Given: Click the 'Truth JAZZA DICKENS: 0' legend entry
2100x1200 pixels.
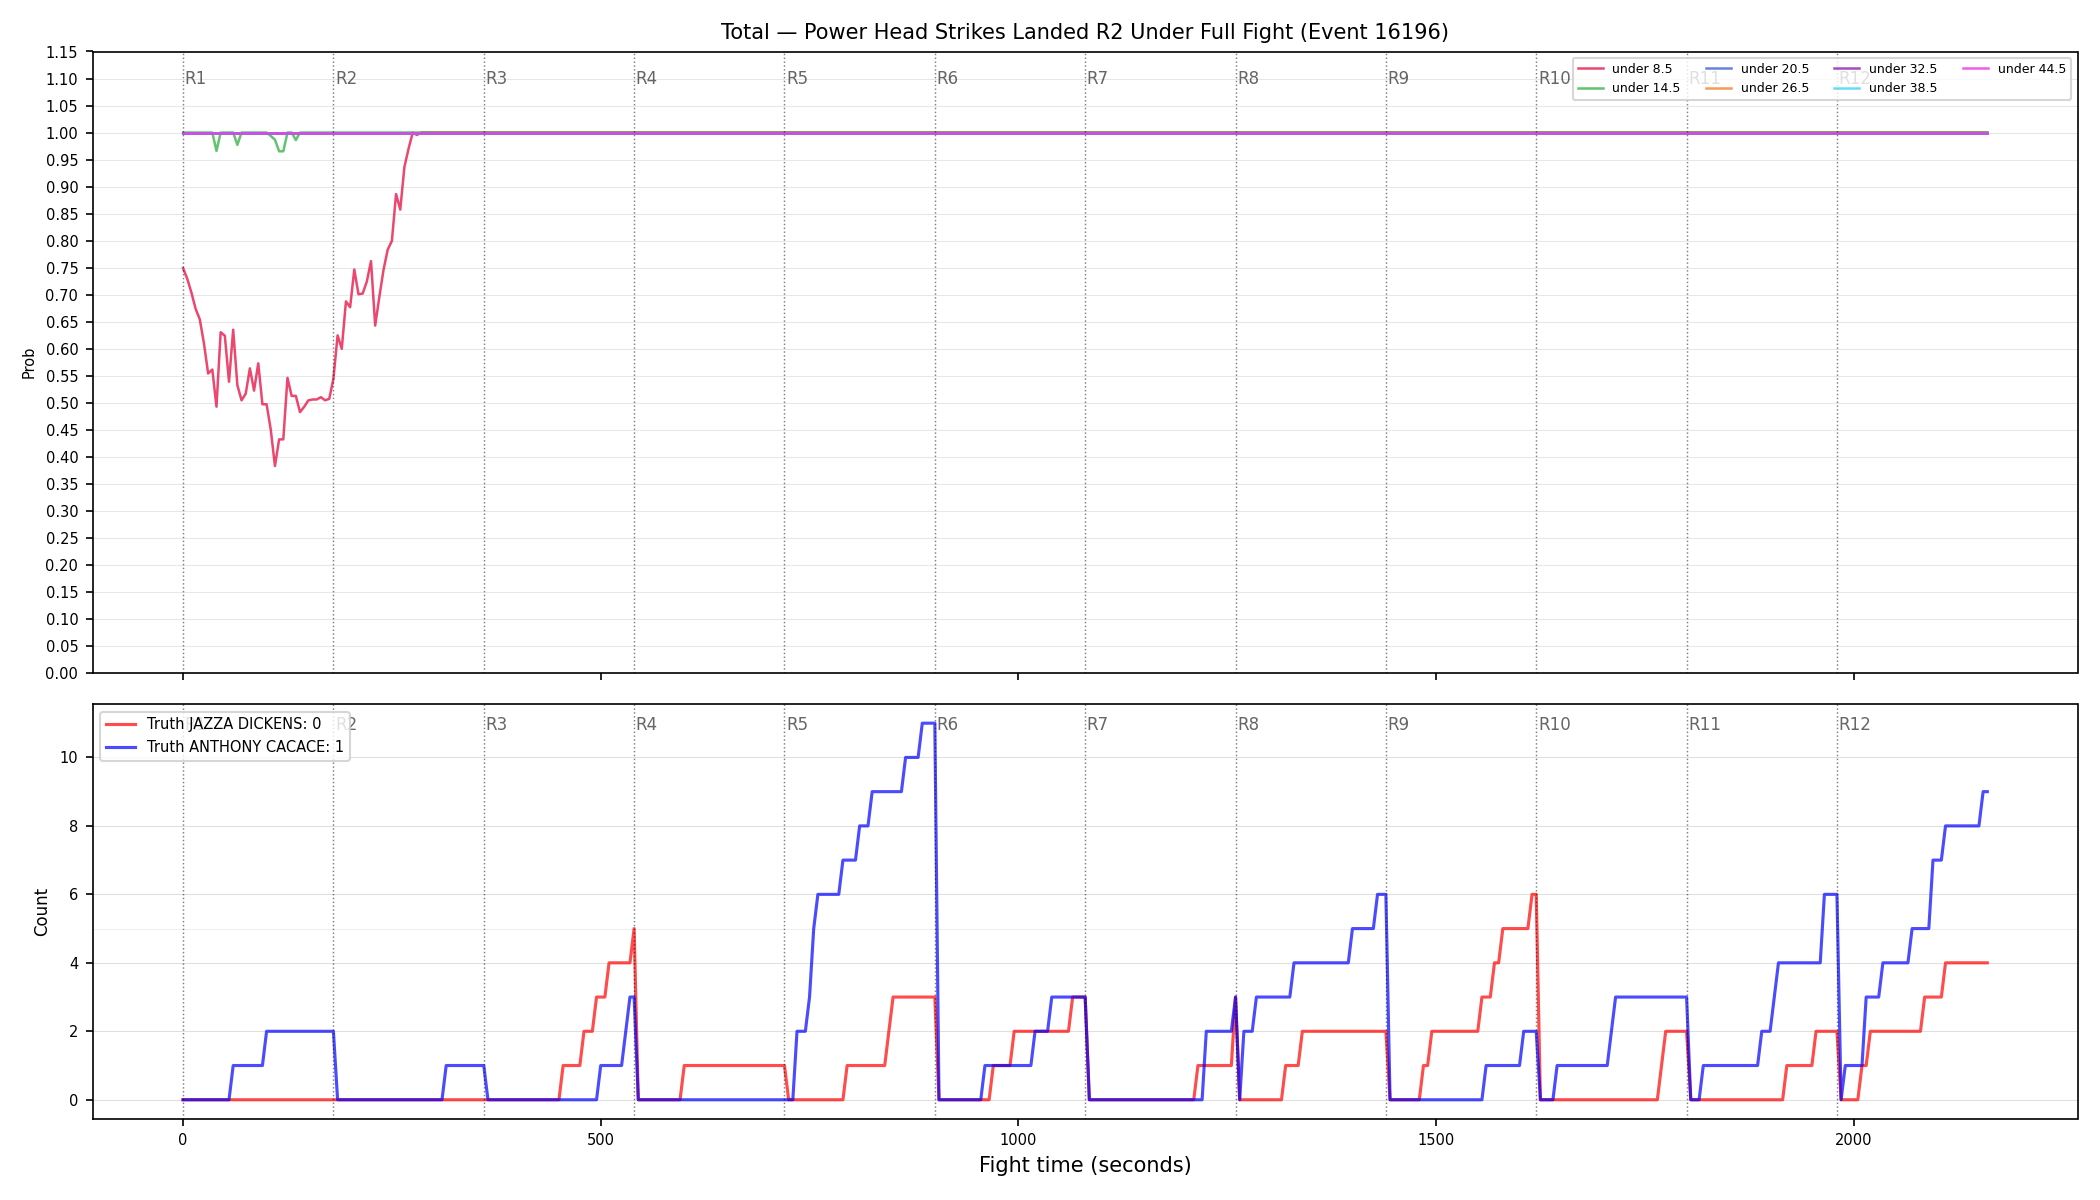Looking at the screenshot, I should 213,724.
